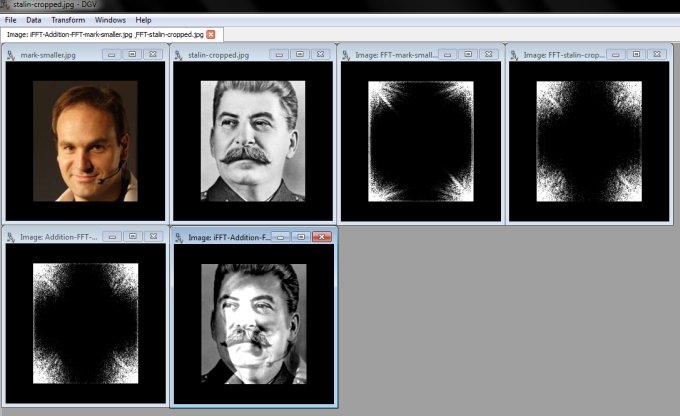The width and height of the screenshot is (680, 416).
Task: Click the grayscale portrait in stalin-cropped.jpg
Action: 253,141
